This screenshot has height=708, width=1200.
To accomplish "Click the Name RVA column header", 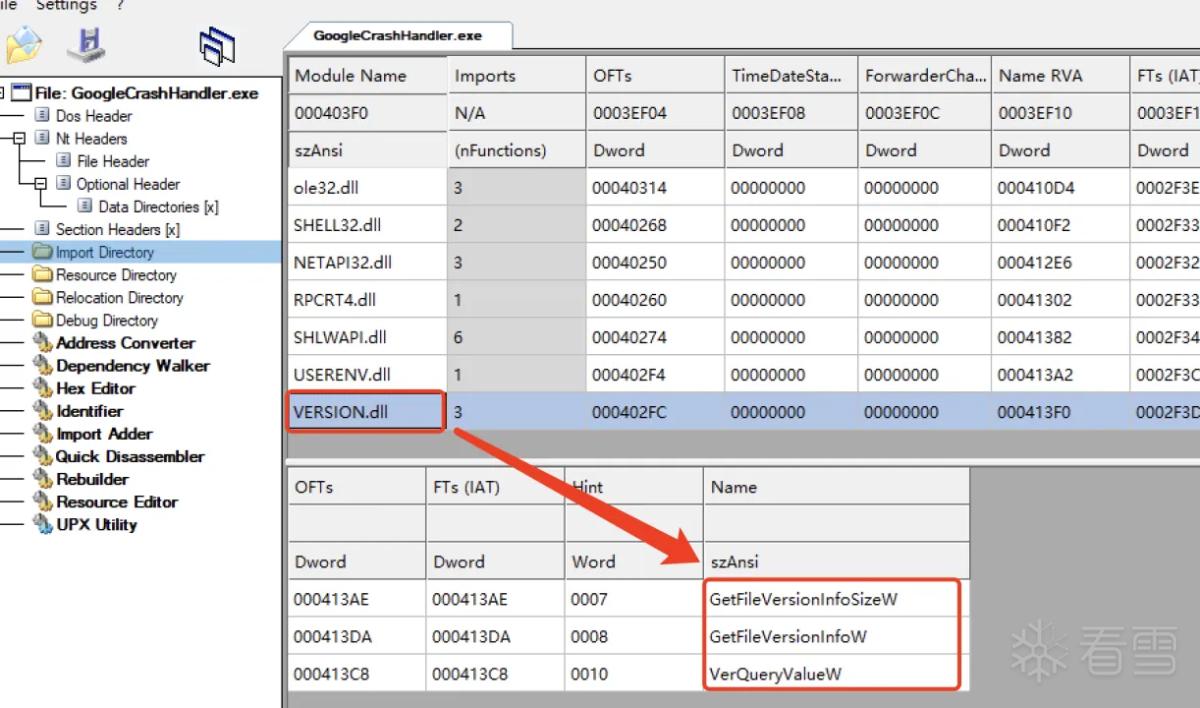I will click(x=1061, y=76).
